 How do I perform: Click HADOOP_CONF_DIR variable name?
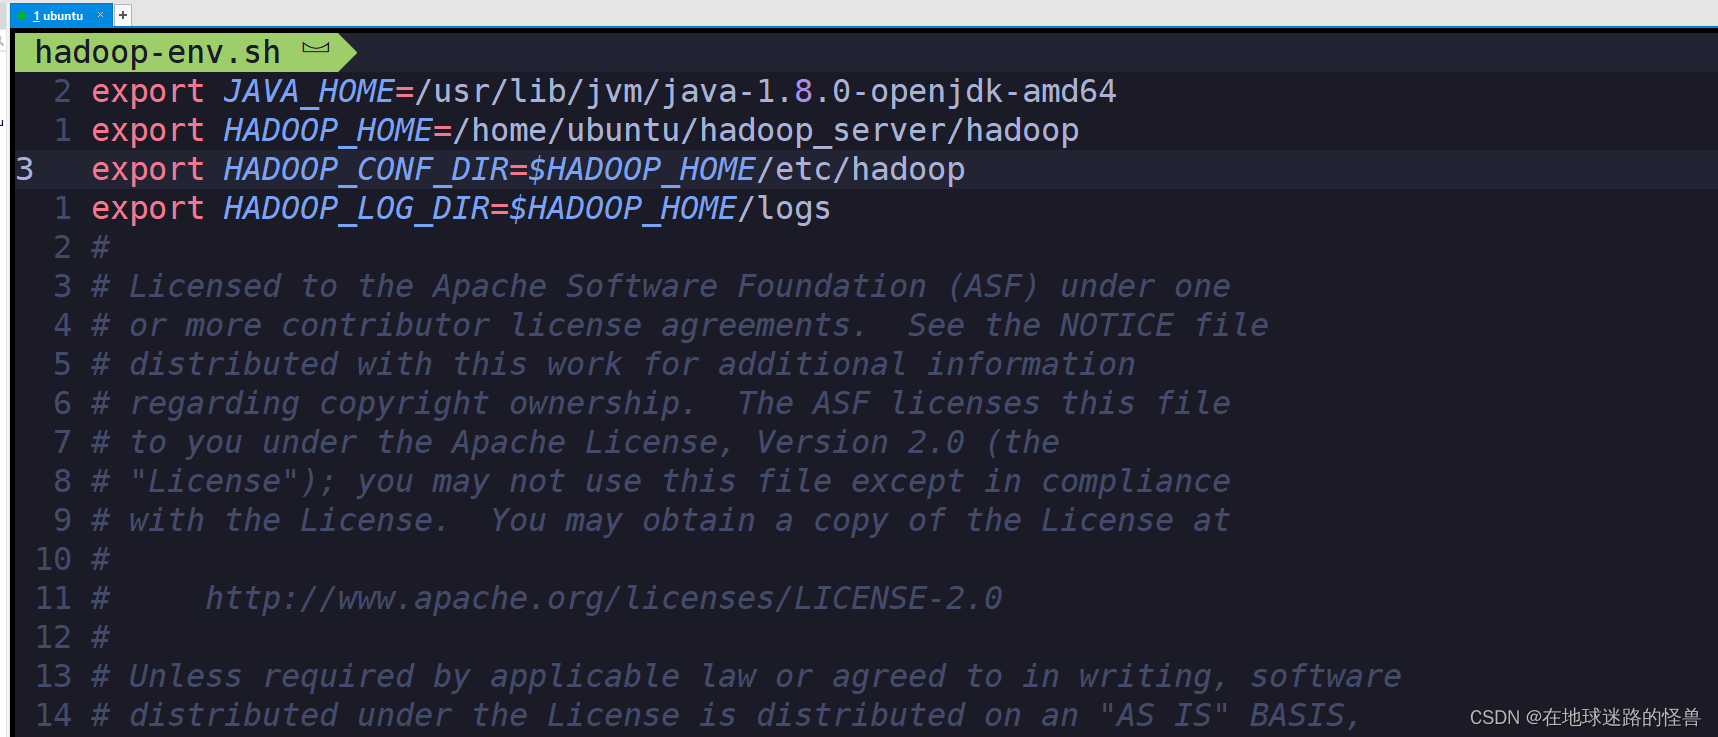(x=366, y=169)
